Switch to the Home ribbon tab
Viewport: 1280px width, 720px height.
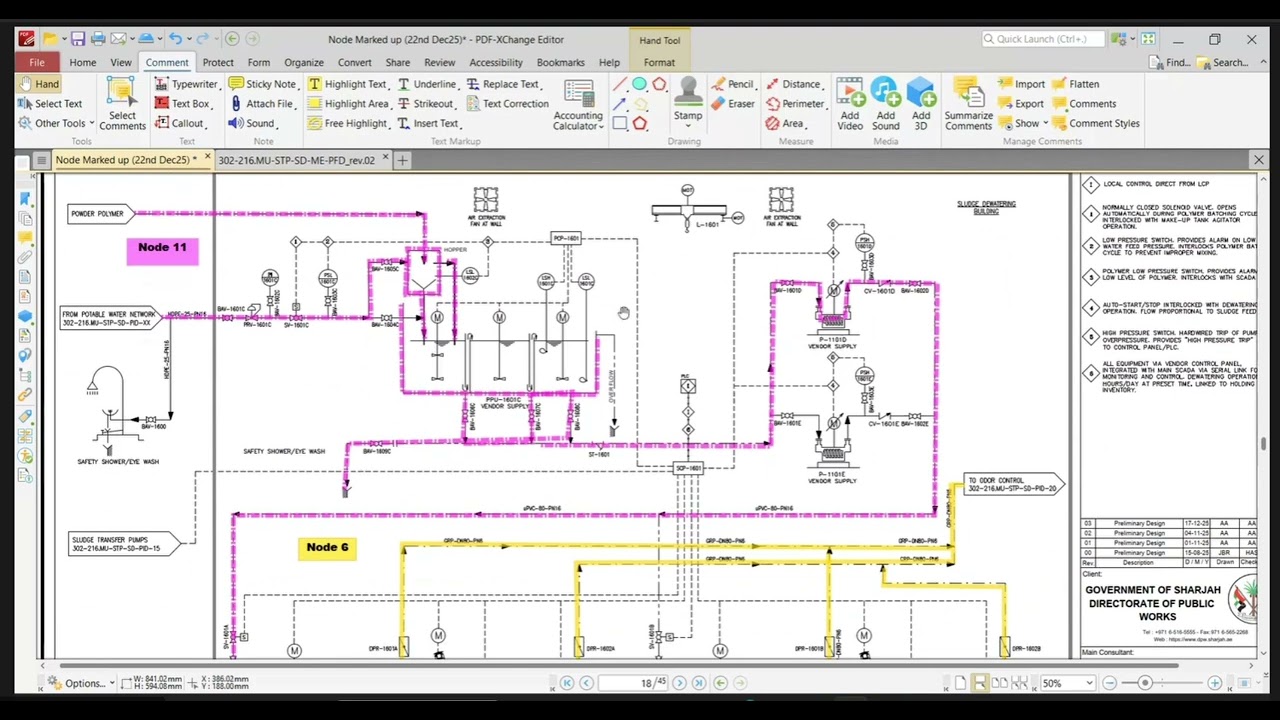coord(83,62)
